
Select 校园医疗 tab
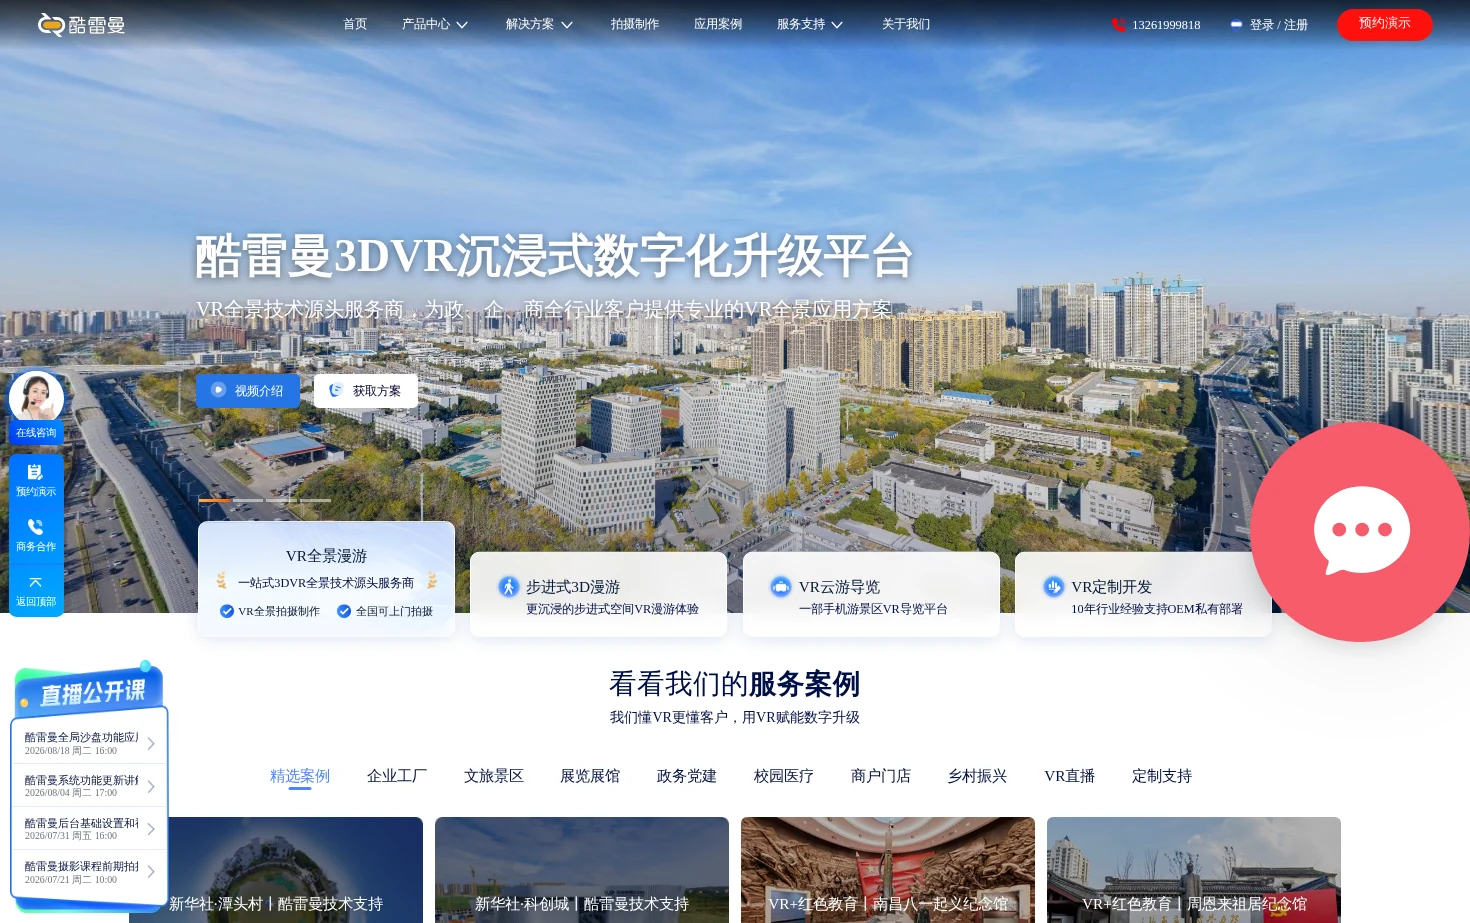point(784,776)
